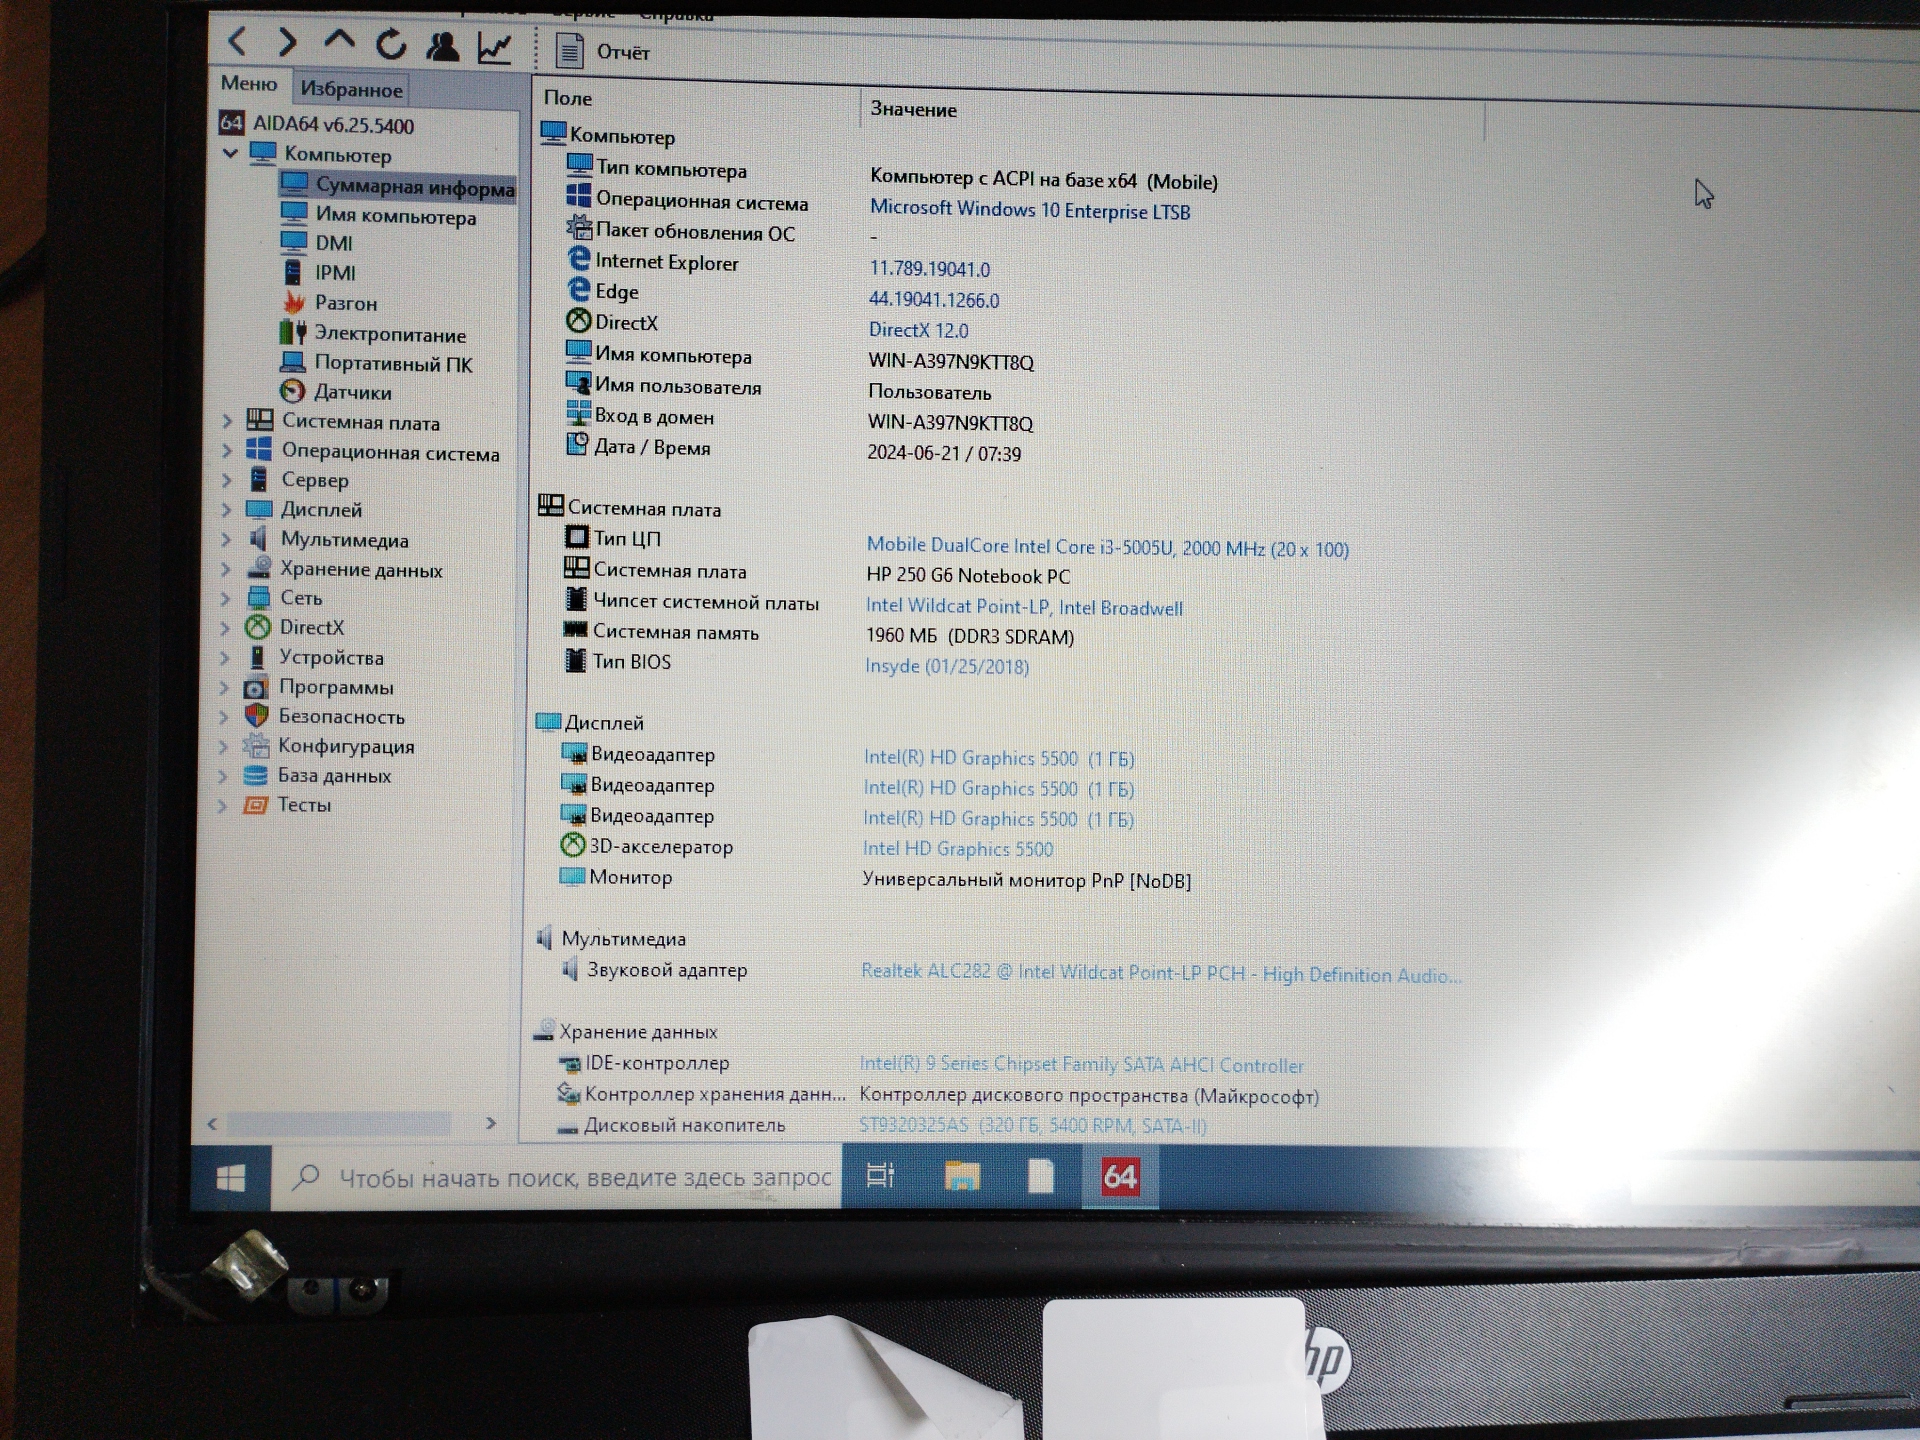Expand the DirectX tree node
This screenshot has height=1440, width=1920.
(x=225, y=628)
